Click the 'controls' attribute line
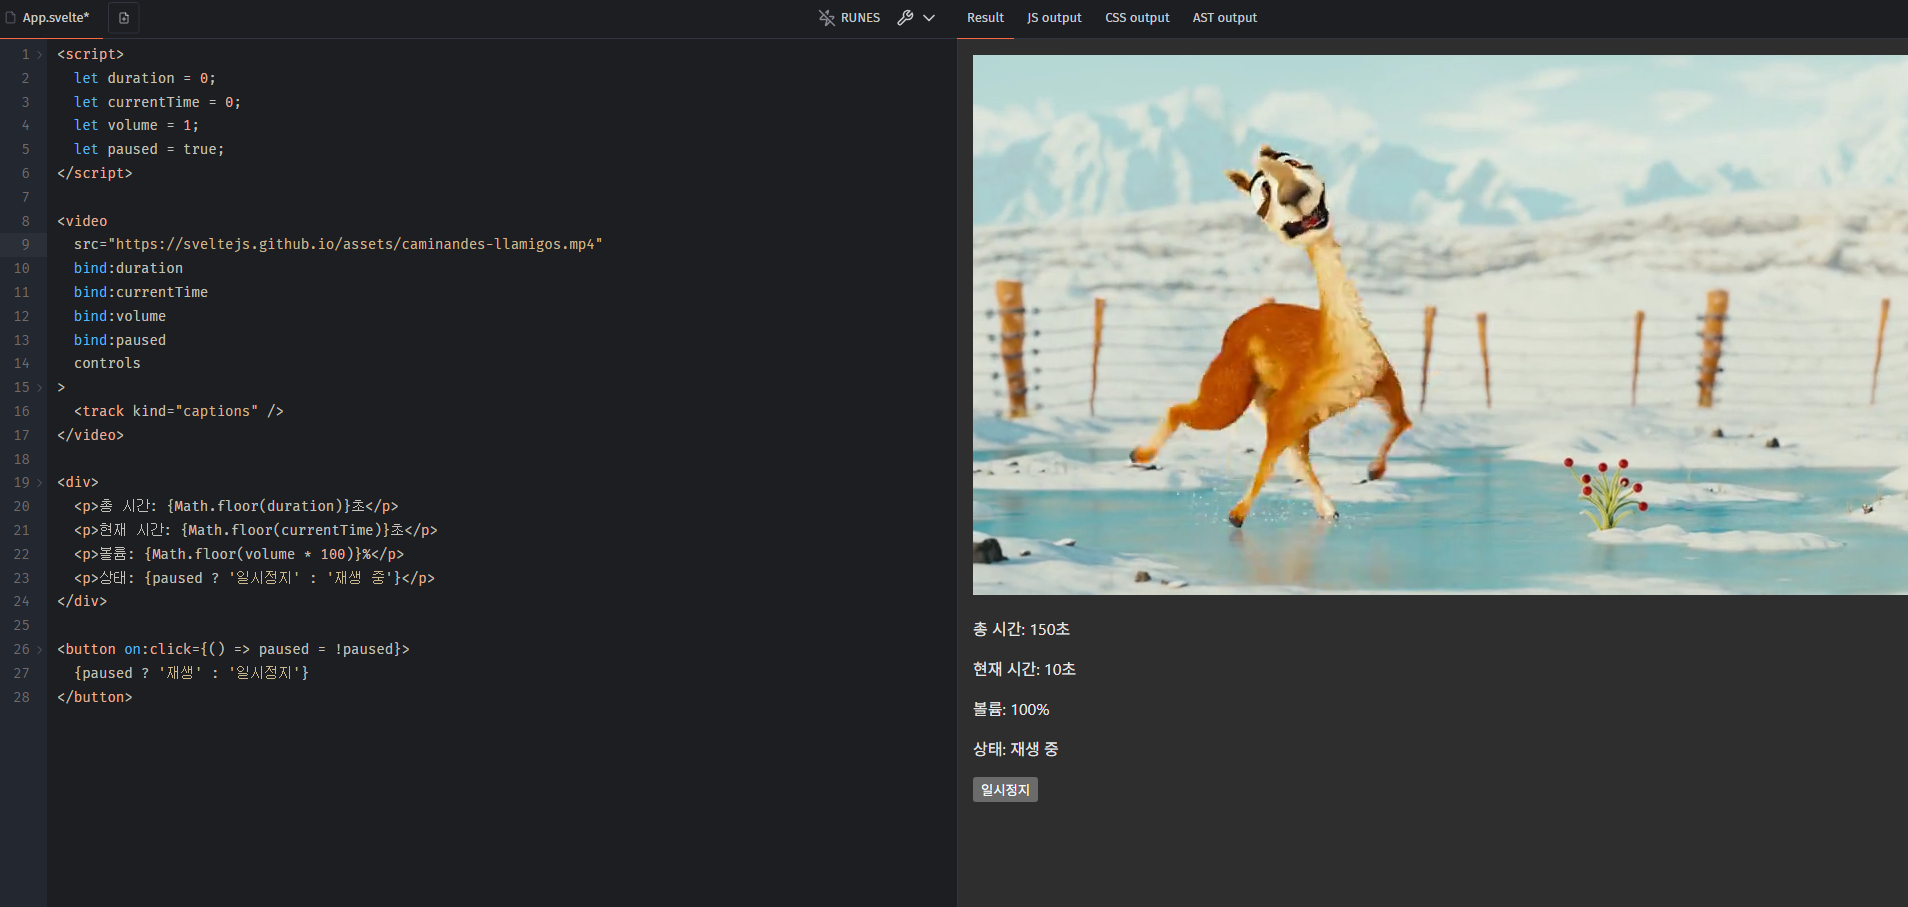This screenshot has width=1908, height=907. click(x=107, y=363)
